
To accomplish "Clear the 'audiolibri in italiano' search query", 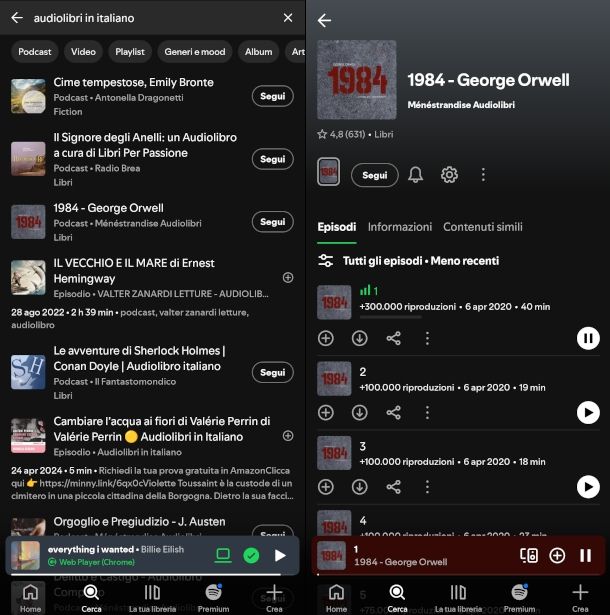I will (288, 18).
